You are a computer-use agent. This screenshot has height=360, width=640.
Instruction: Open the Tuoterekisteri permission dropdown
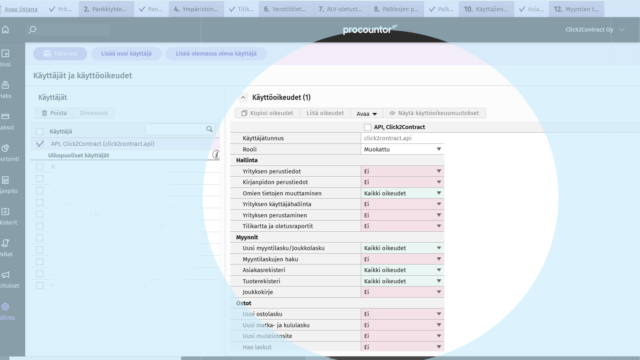pos(402,281)
